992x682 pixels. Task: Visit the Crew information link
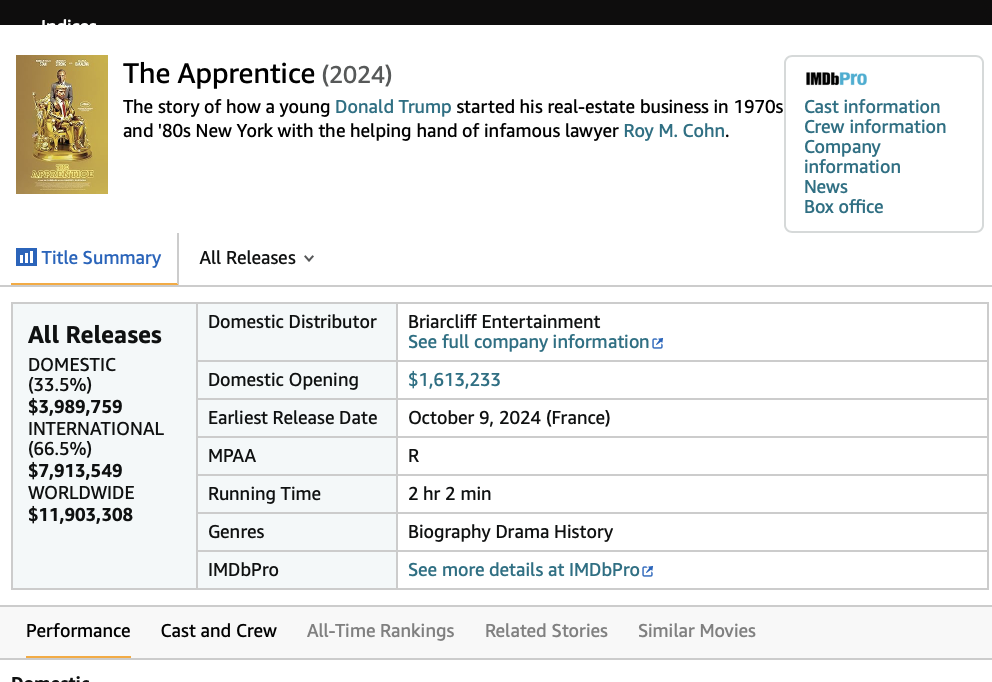(874, 127)
